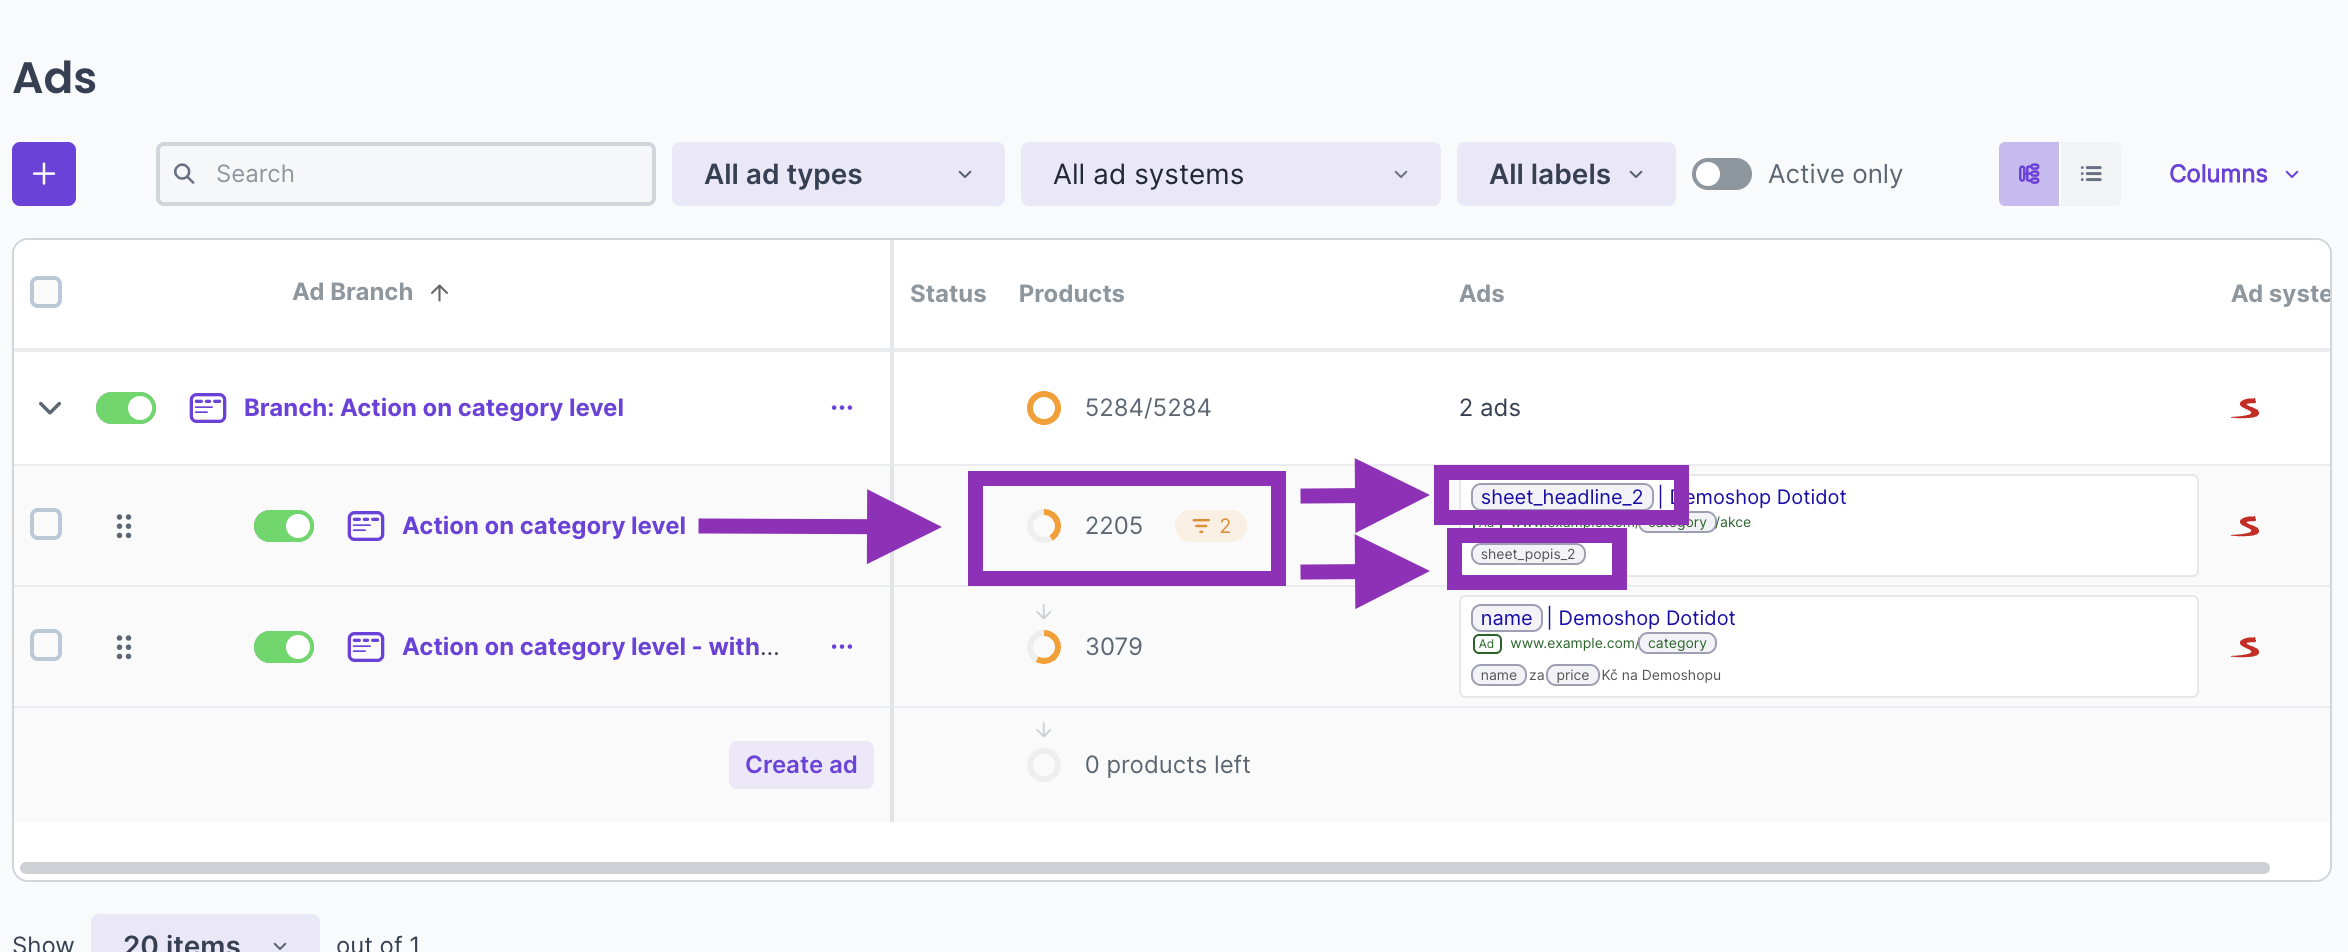The height and width of the screenshot is (952, 2348).
Task: Tick the select-all checkbox in header
Action: [x=46, y=292]
